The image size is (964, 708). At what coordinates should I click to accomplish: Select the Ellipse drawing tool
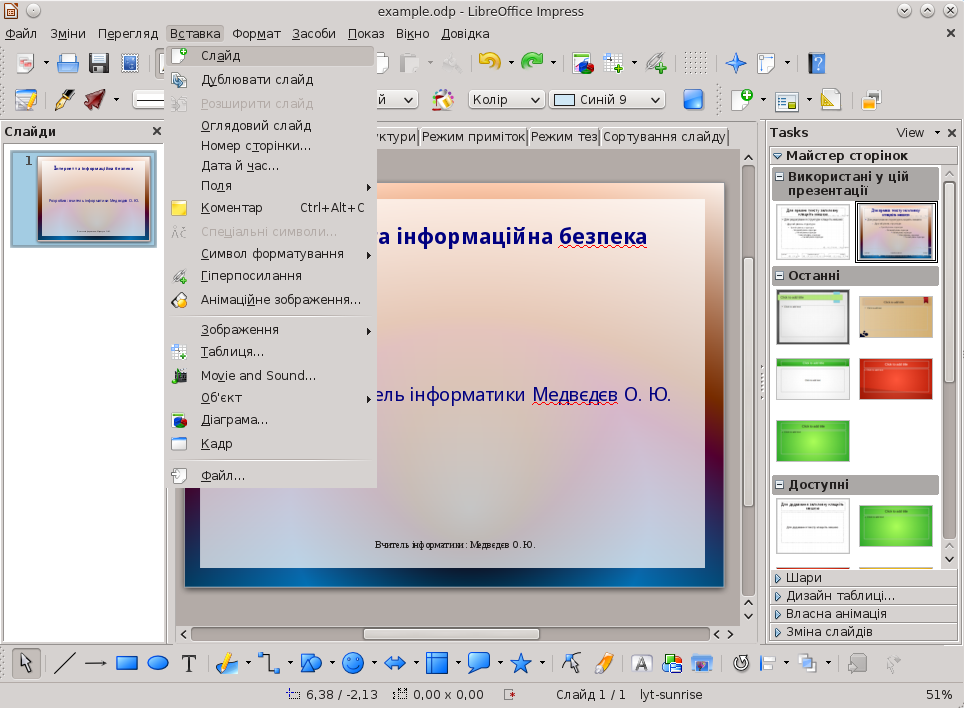coord(157,662)
